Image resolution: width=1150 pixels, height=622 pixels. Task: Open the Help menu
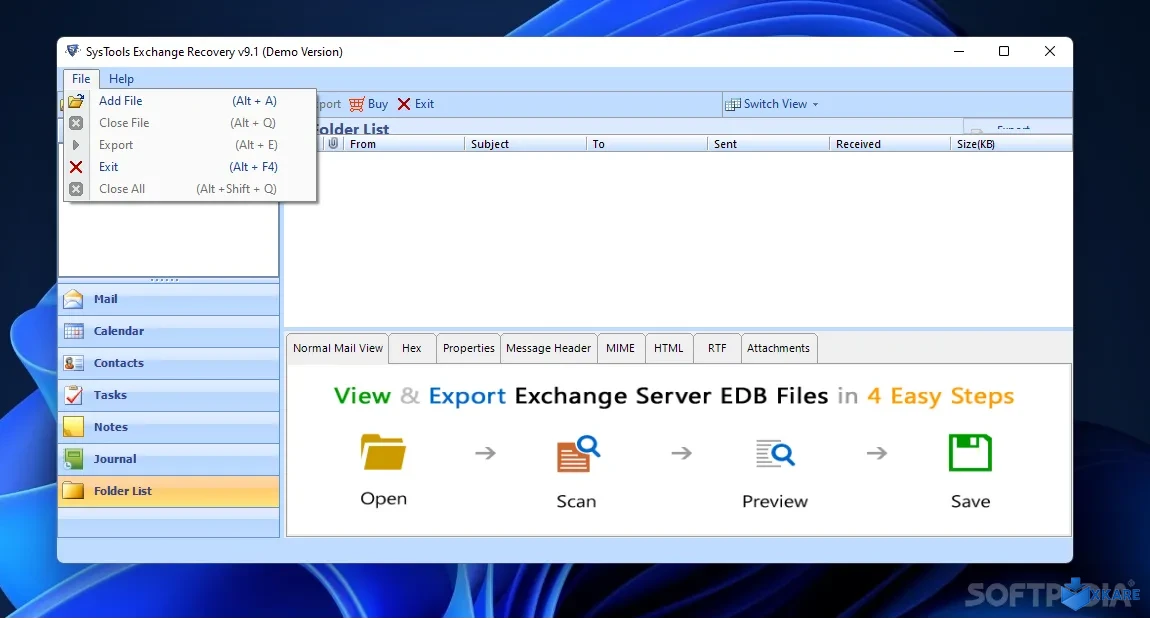pos(121,78)
